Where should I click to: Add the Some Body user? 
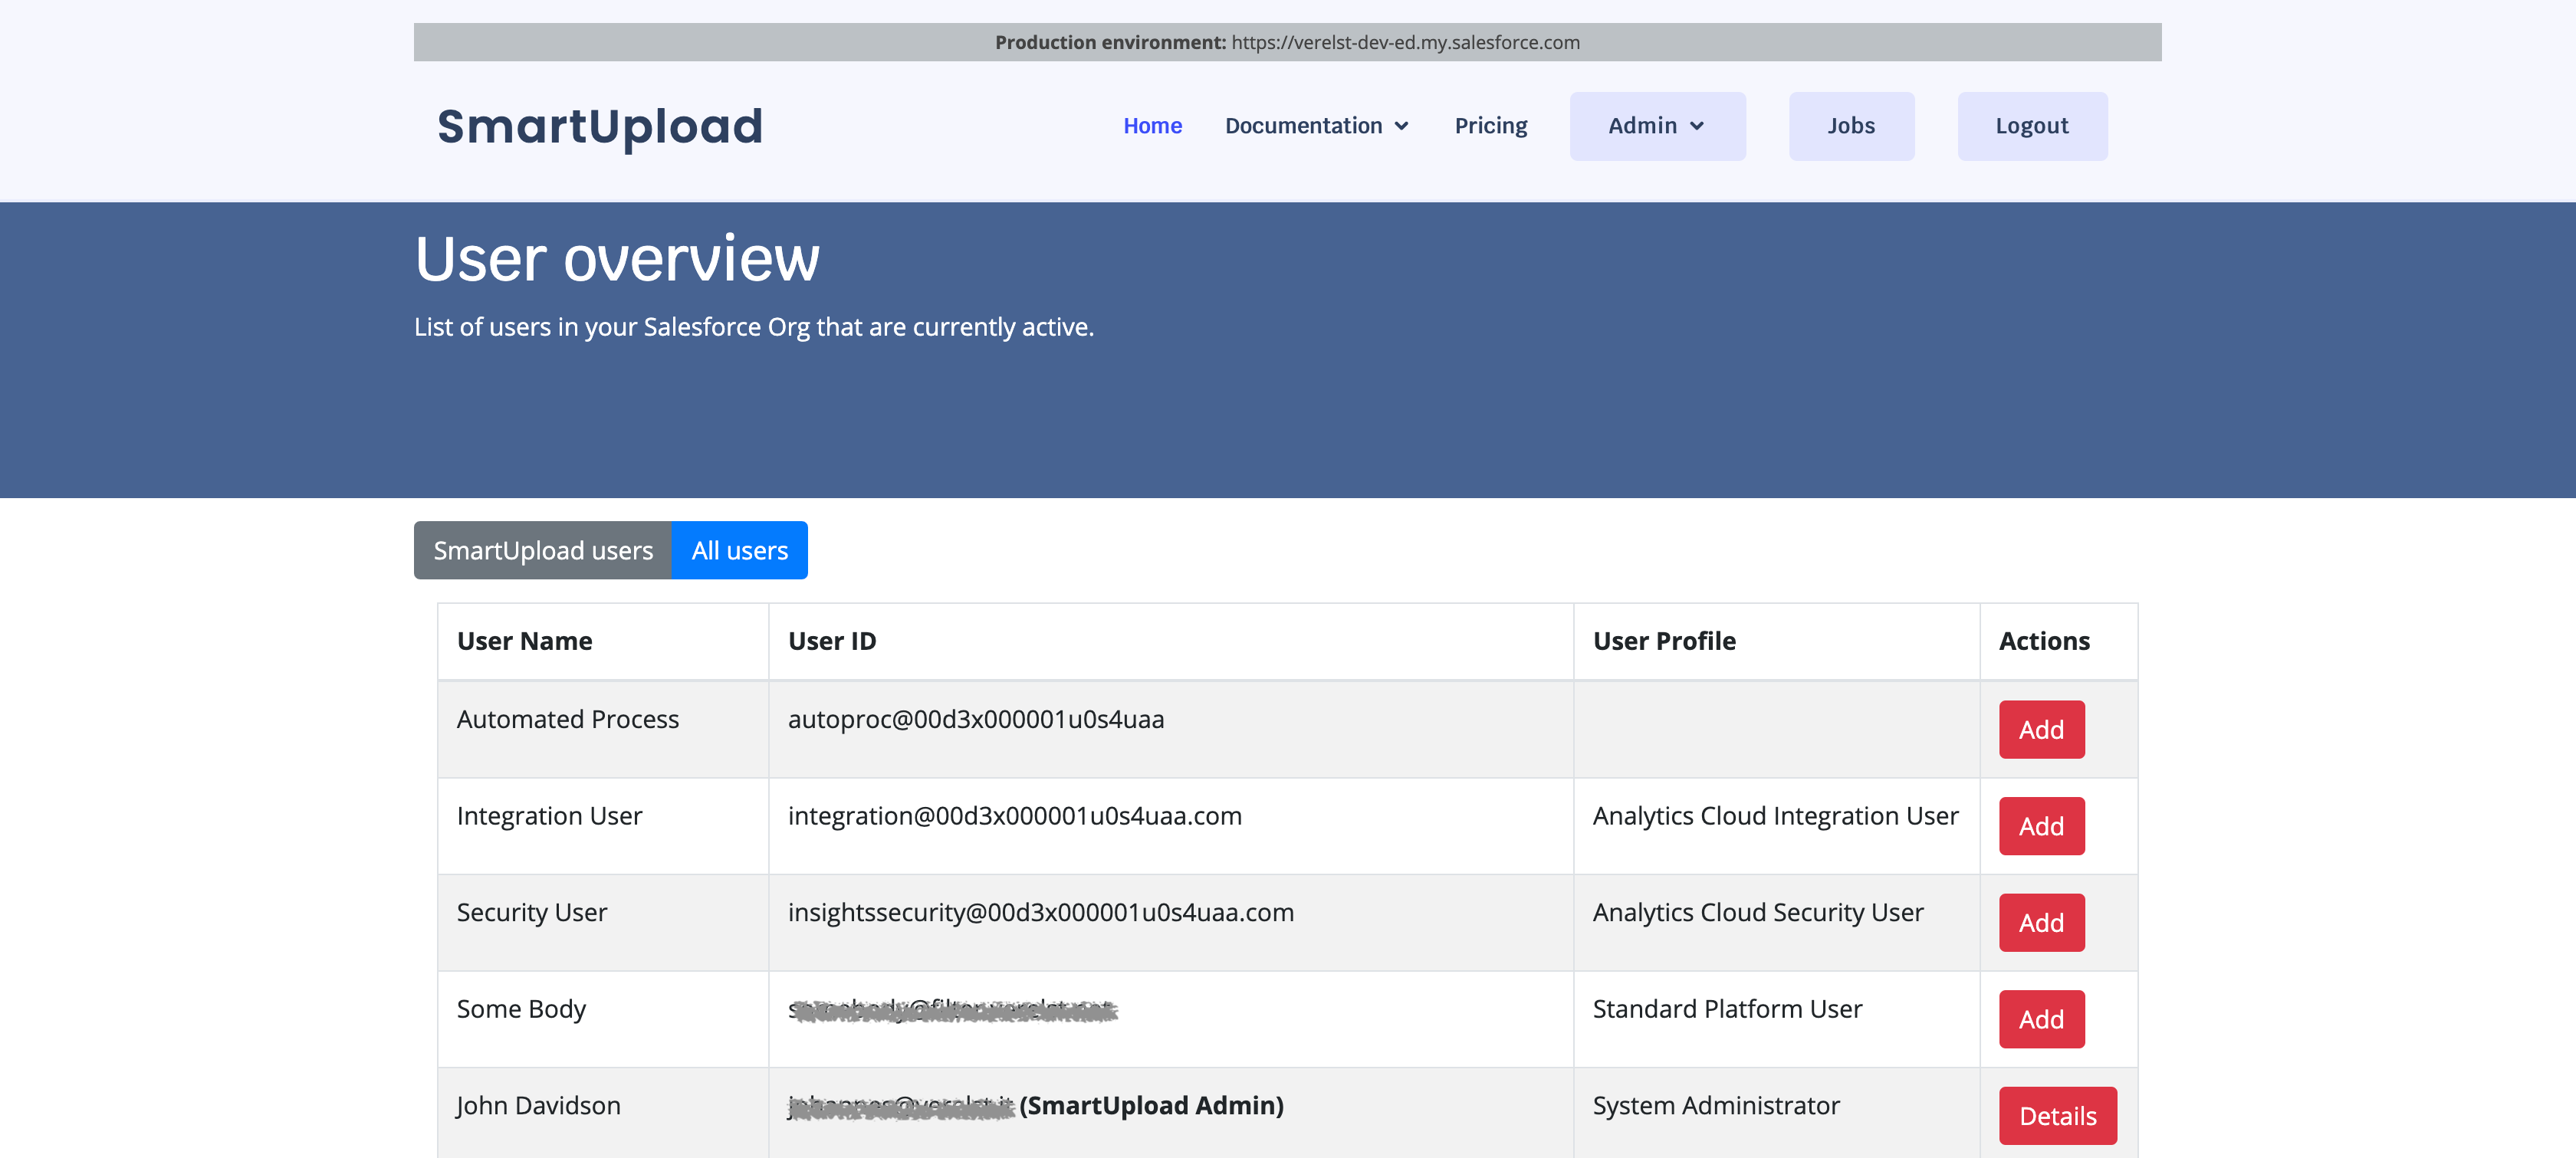pyautogui.click(x=2040, y=1019)
